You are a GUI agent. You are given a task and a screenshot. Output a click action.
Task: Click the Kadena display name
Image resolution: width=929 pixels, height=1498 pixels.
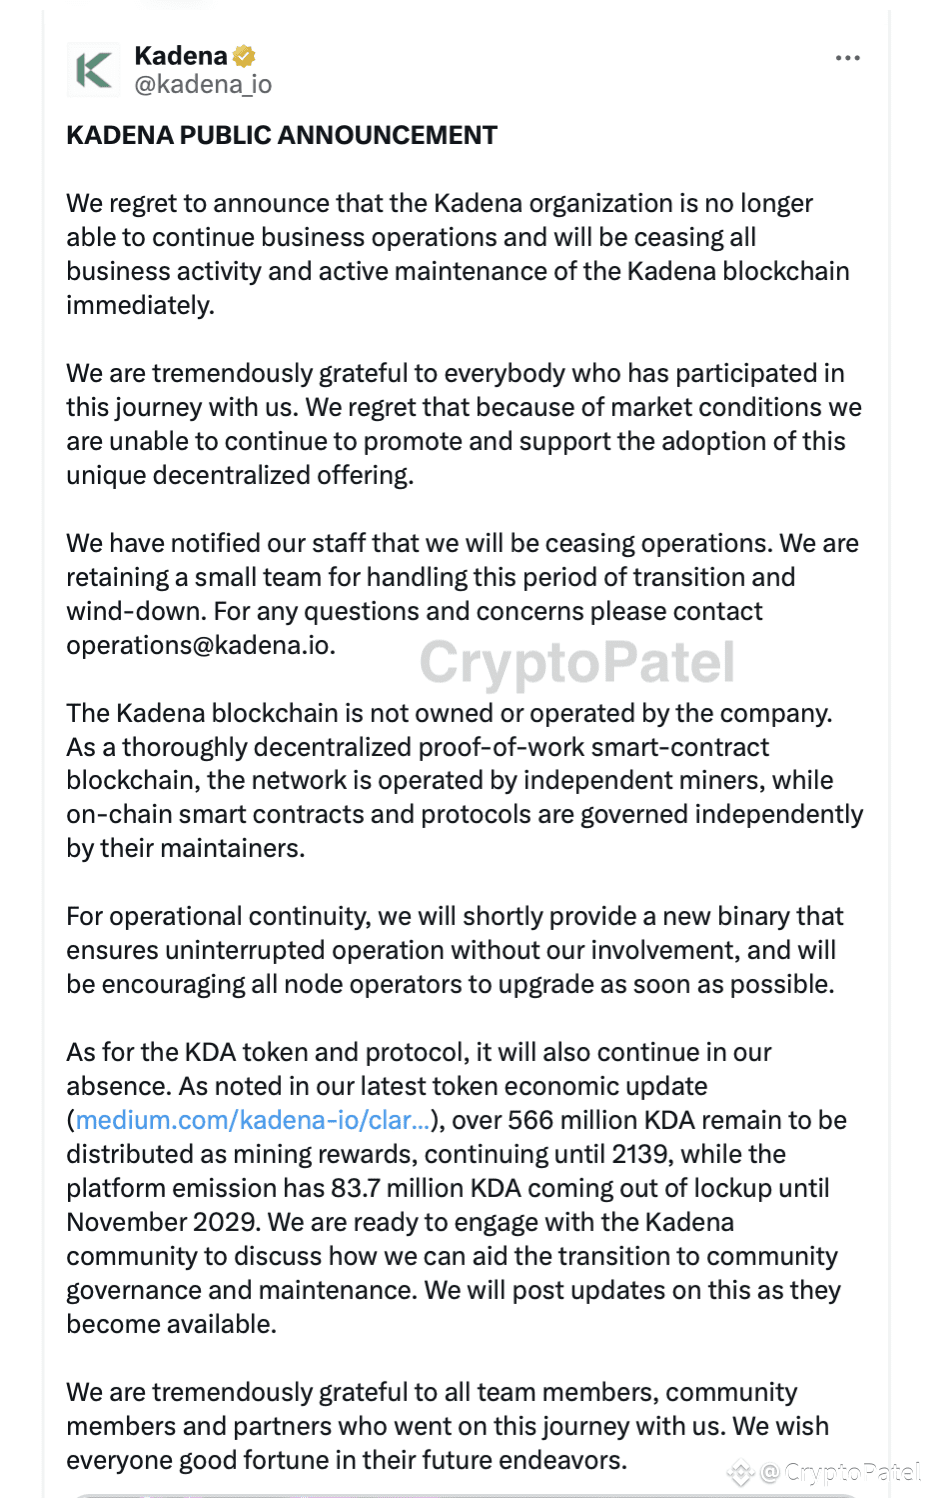pyautogui.click(x=180, y=56)
